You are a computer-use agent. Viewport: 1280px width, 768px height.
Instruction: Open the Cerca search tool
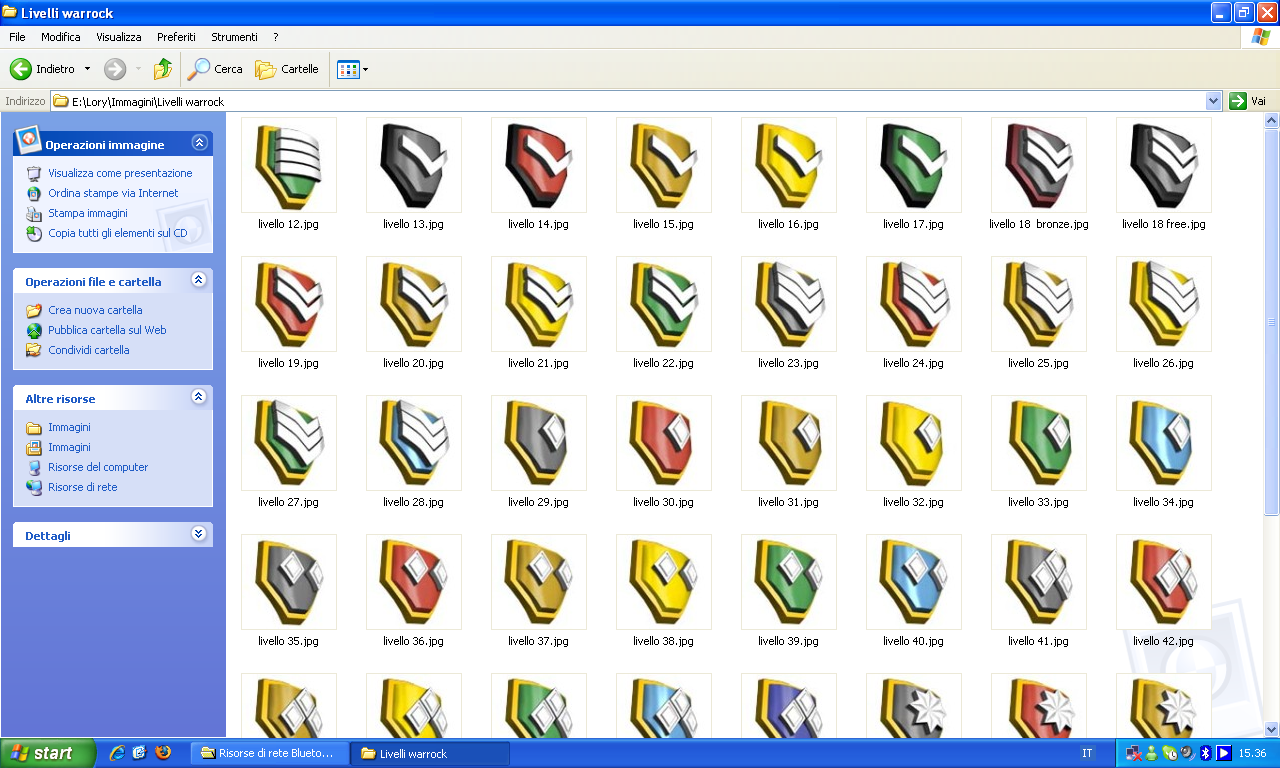point(216,69)
